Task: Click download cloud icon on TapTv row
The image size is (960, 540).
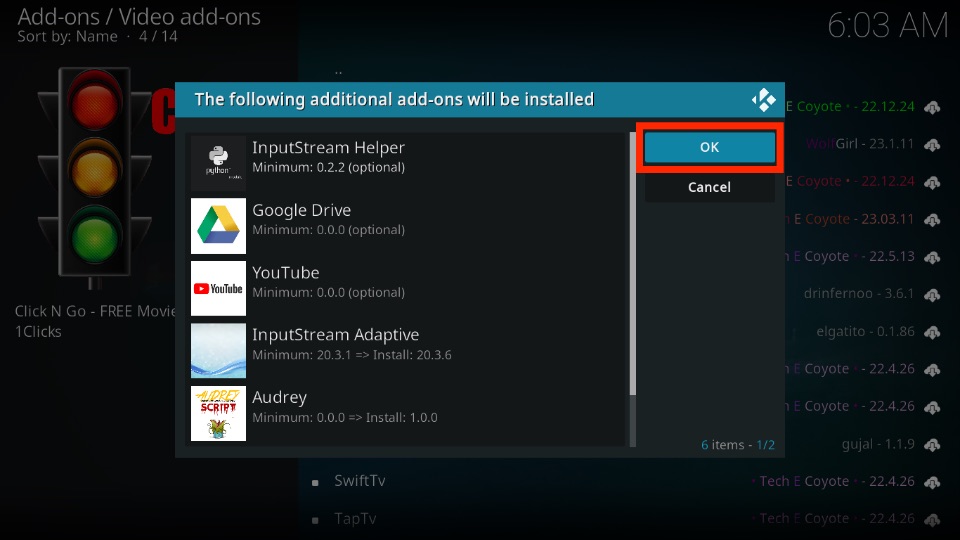Action: (x=932, y=520)
